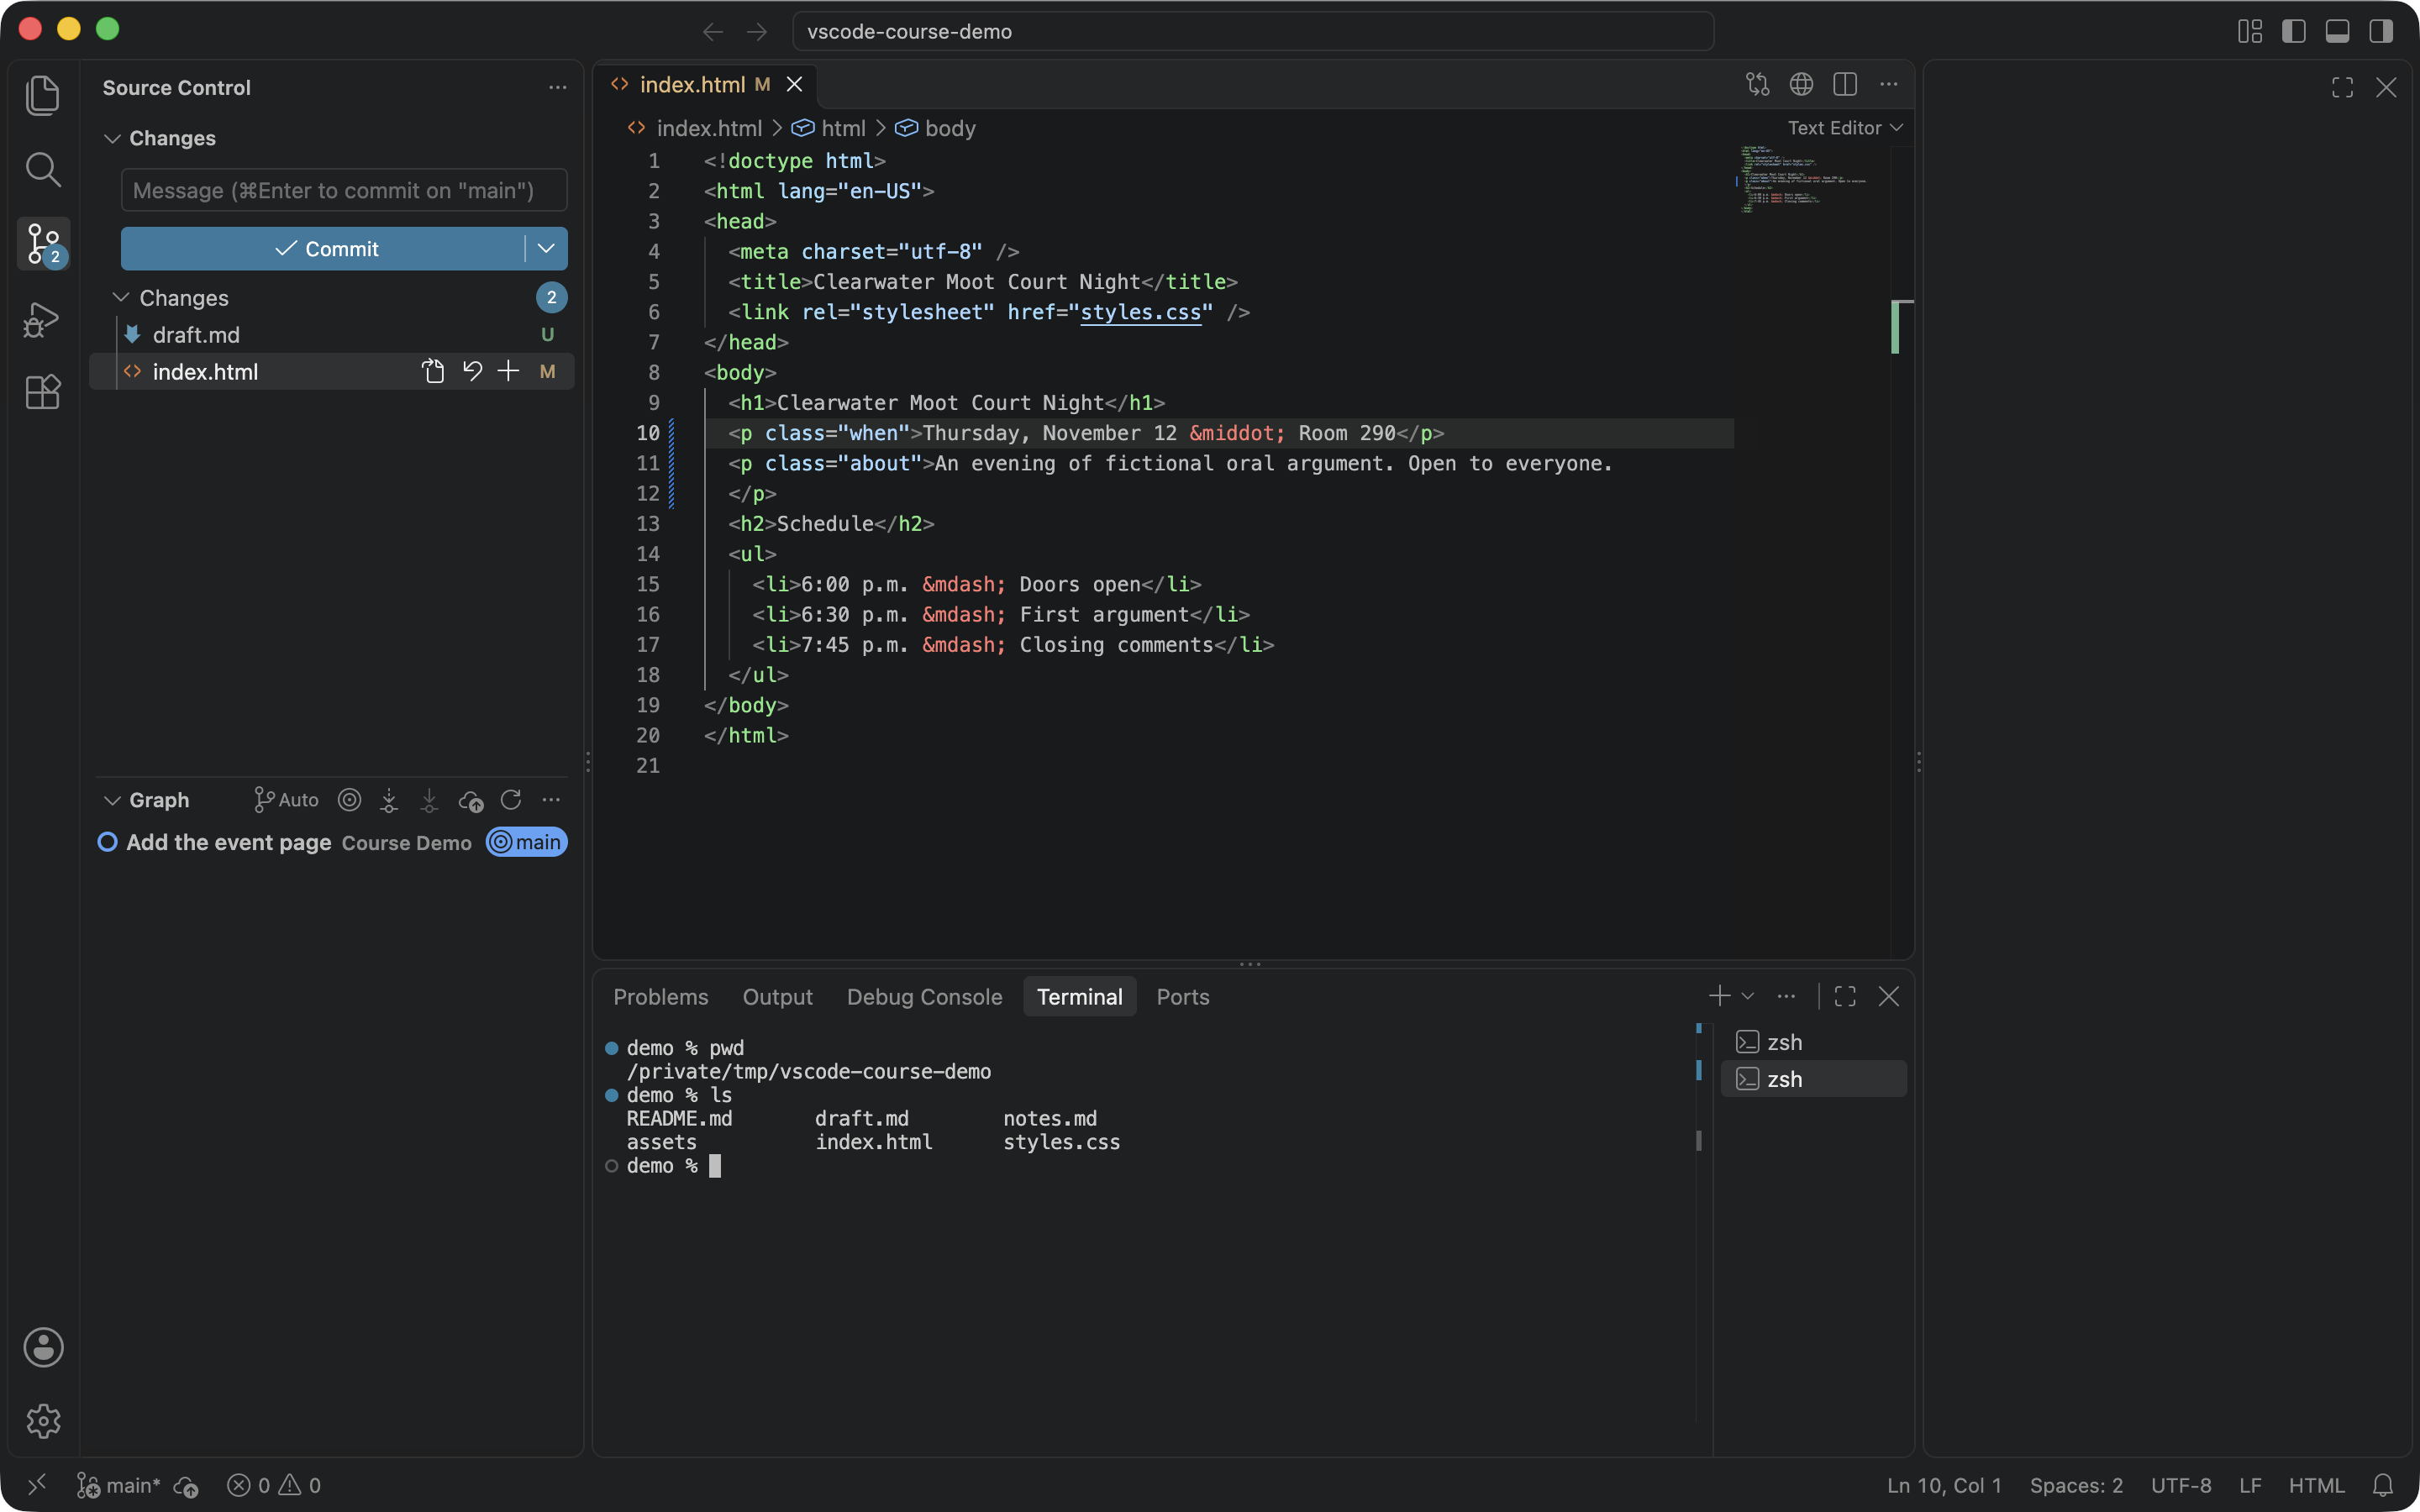Close the index.html tab
This screenshot has height=1512, width=2420.
point(794,85)
